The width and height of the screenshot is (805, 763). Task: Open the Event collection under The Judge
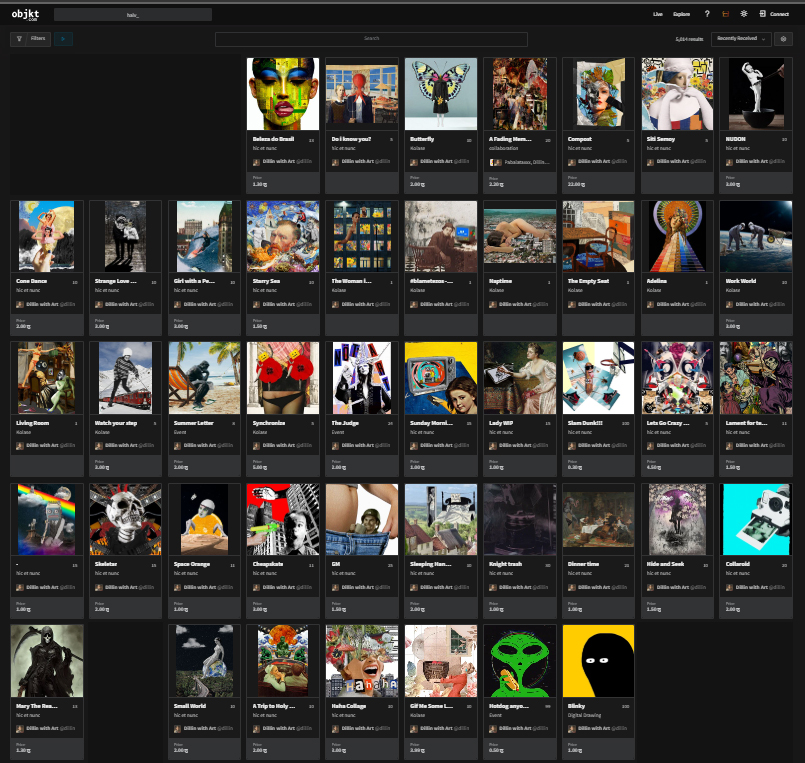click(x=337, y=432)
